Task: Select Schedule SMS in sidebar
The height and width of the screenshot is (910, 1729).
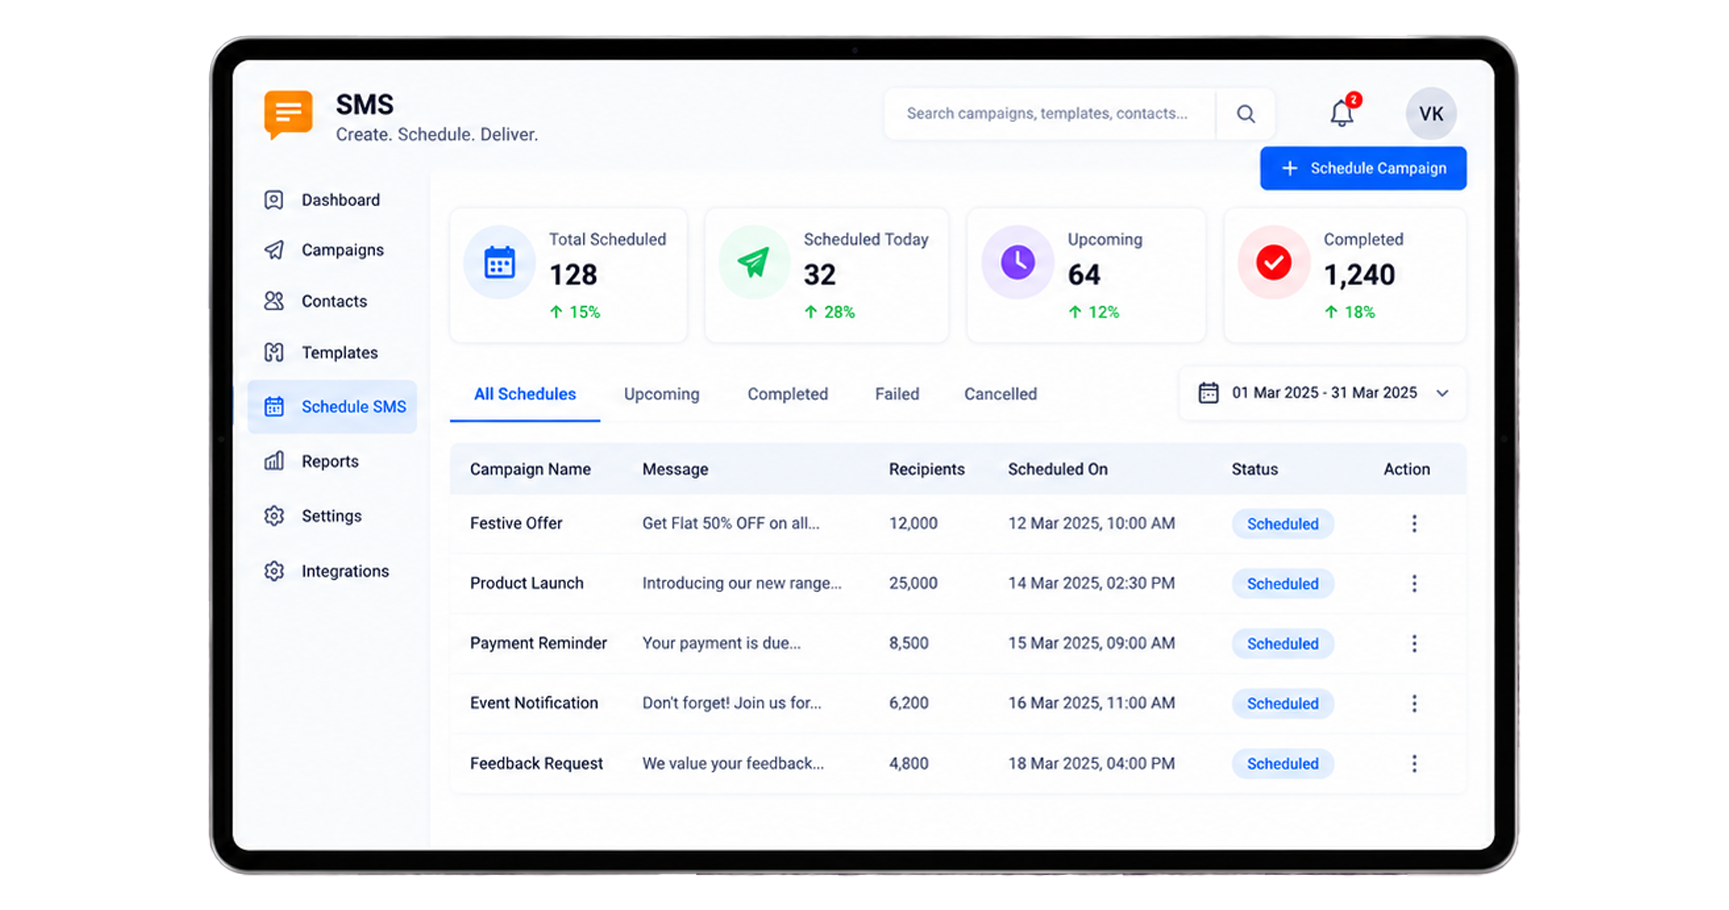Action: [332, 407]
